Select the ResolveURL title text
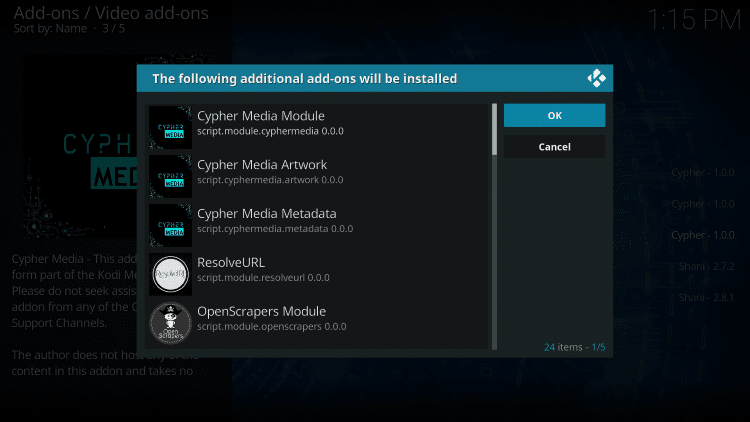Viewport: 750px width, 422px height. (x=231, y=262)
